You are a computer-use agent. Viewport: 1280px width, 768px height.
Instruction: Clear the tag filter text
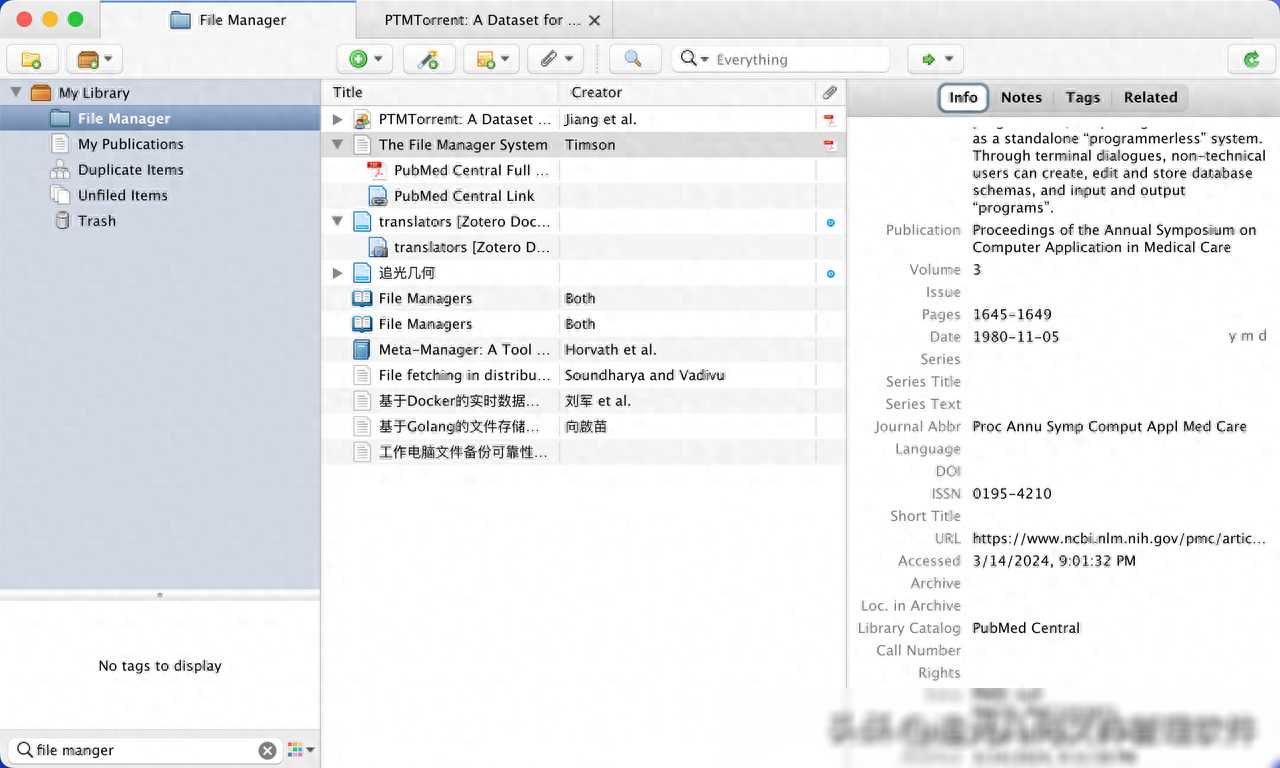[267, 750]
